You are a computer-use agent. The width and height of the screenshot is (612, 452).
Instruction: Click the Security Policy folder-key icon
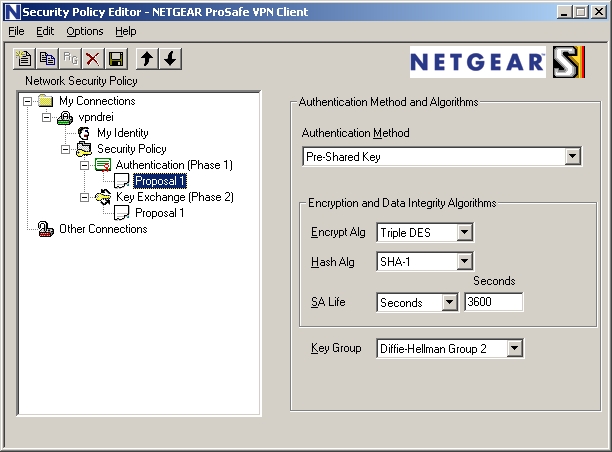click(84, 149)
